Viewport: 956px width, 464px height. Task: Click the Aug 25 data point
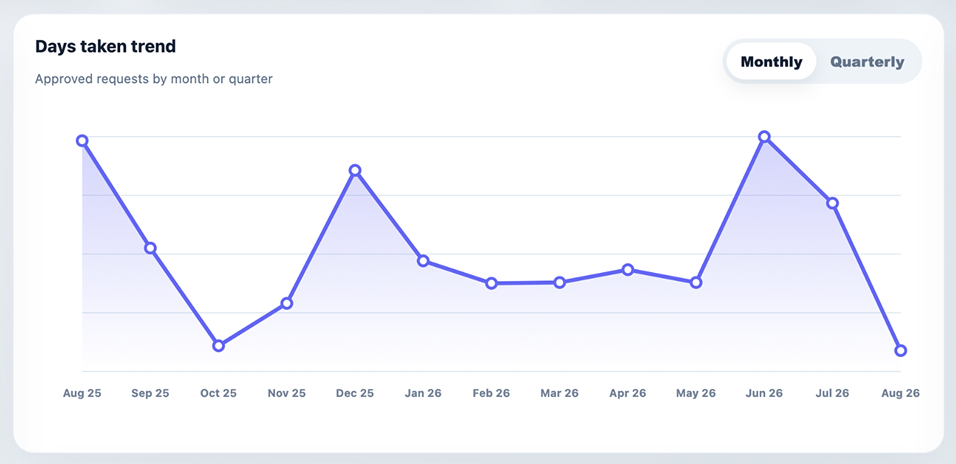pyautogui.click(x=82, y=141)
